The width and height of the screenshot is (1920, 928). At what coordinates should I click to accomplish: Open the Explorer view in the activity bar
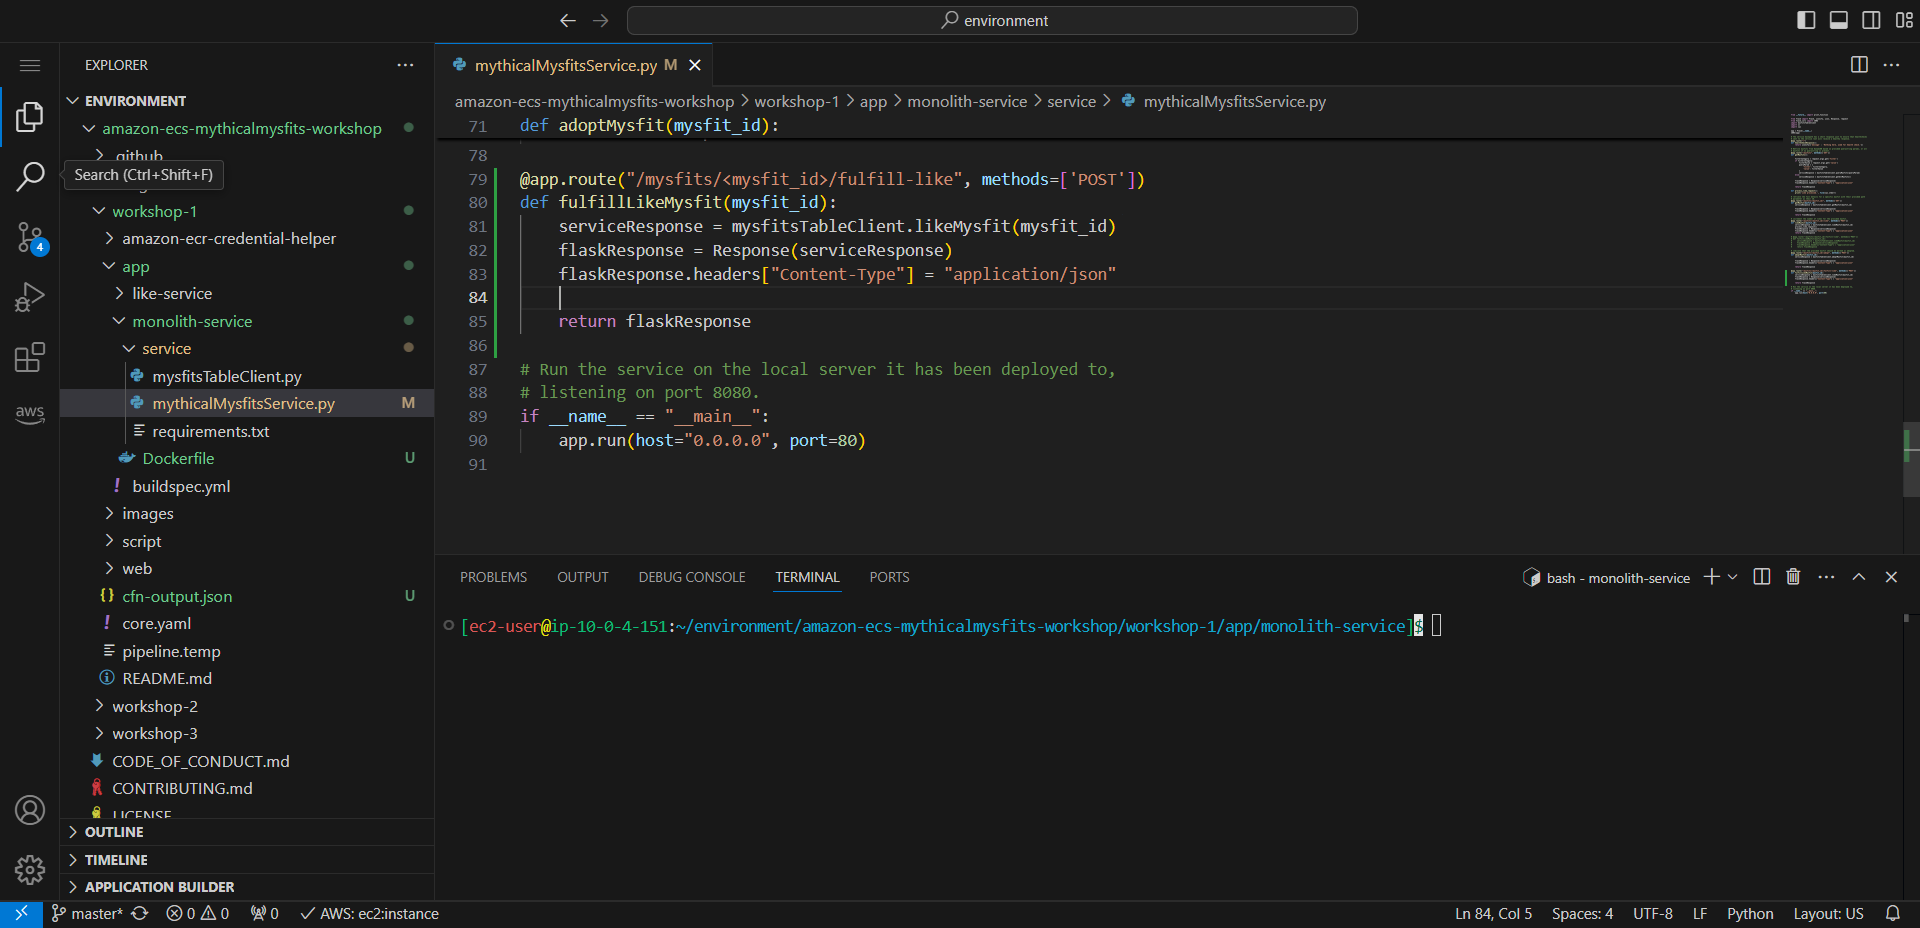pos(30,117)
